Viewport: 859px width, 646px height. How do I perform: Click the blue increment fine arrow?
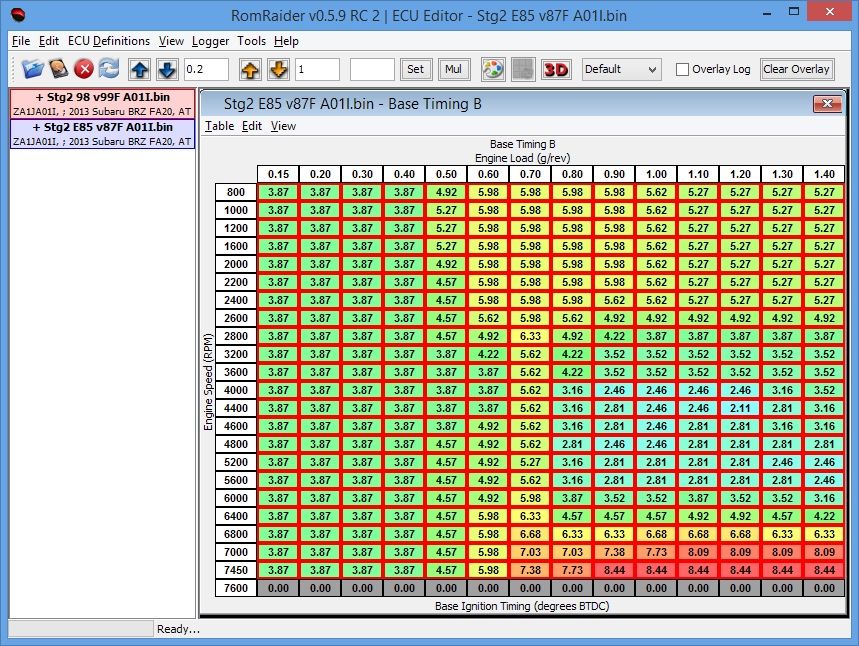click(x=140, y=70)
